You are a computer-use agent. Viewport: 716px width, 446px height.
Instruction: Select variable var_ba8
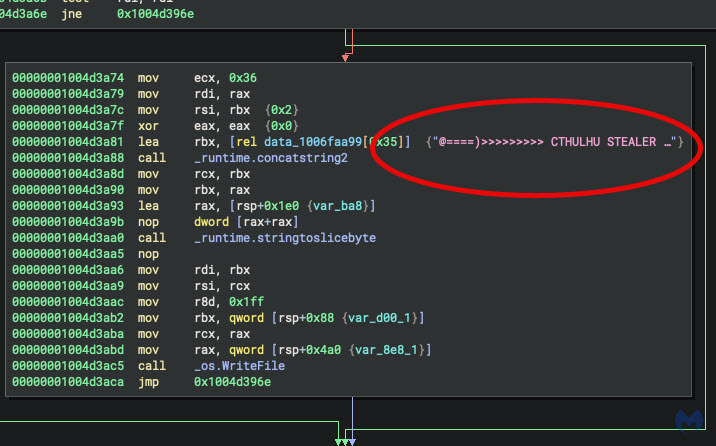pyautogui.click(x=337, y=206)
